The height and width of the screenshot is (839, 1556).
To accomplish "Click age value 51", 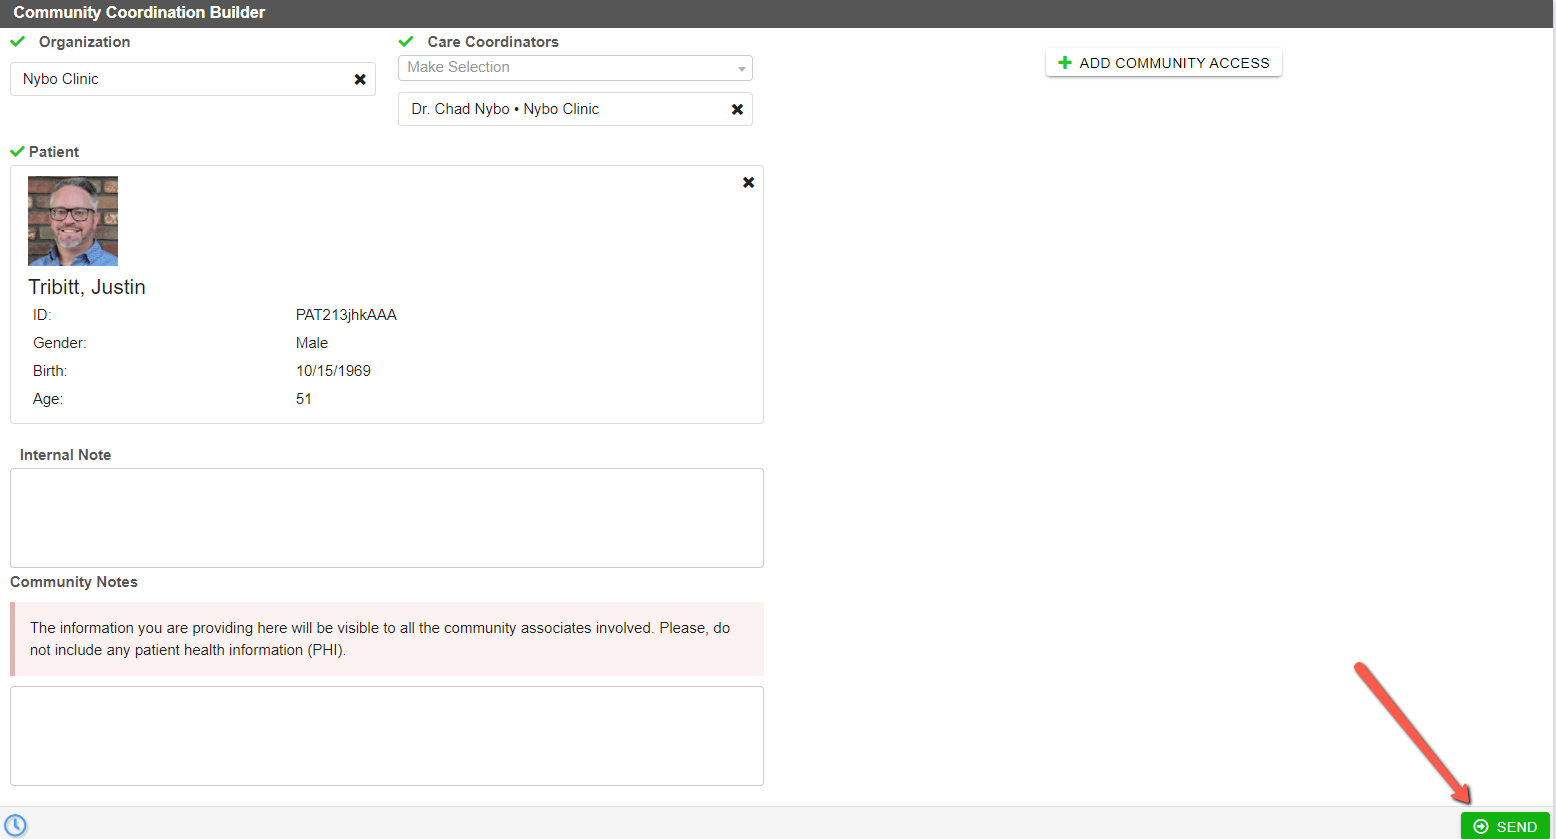I will (x=304, y=399).
